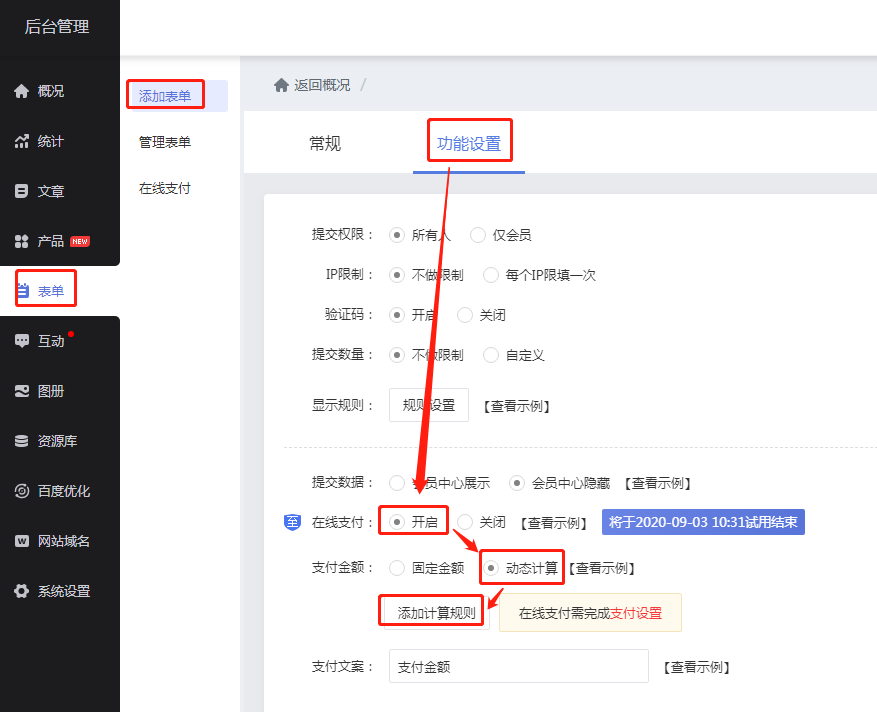
Task: Click the 概况 home icon in sidebar
Action: [x=21, y=91]
